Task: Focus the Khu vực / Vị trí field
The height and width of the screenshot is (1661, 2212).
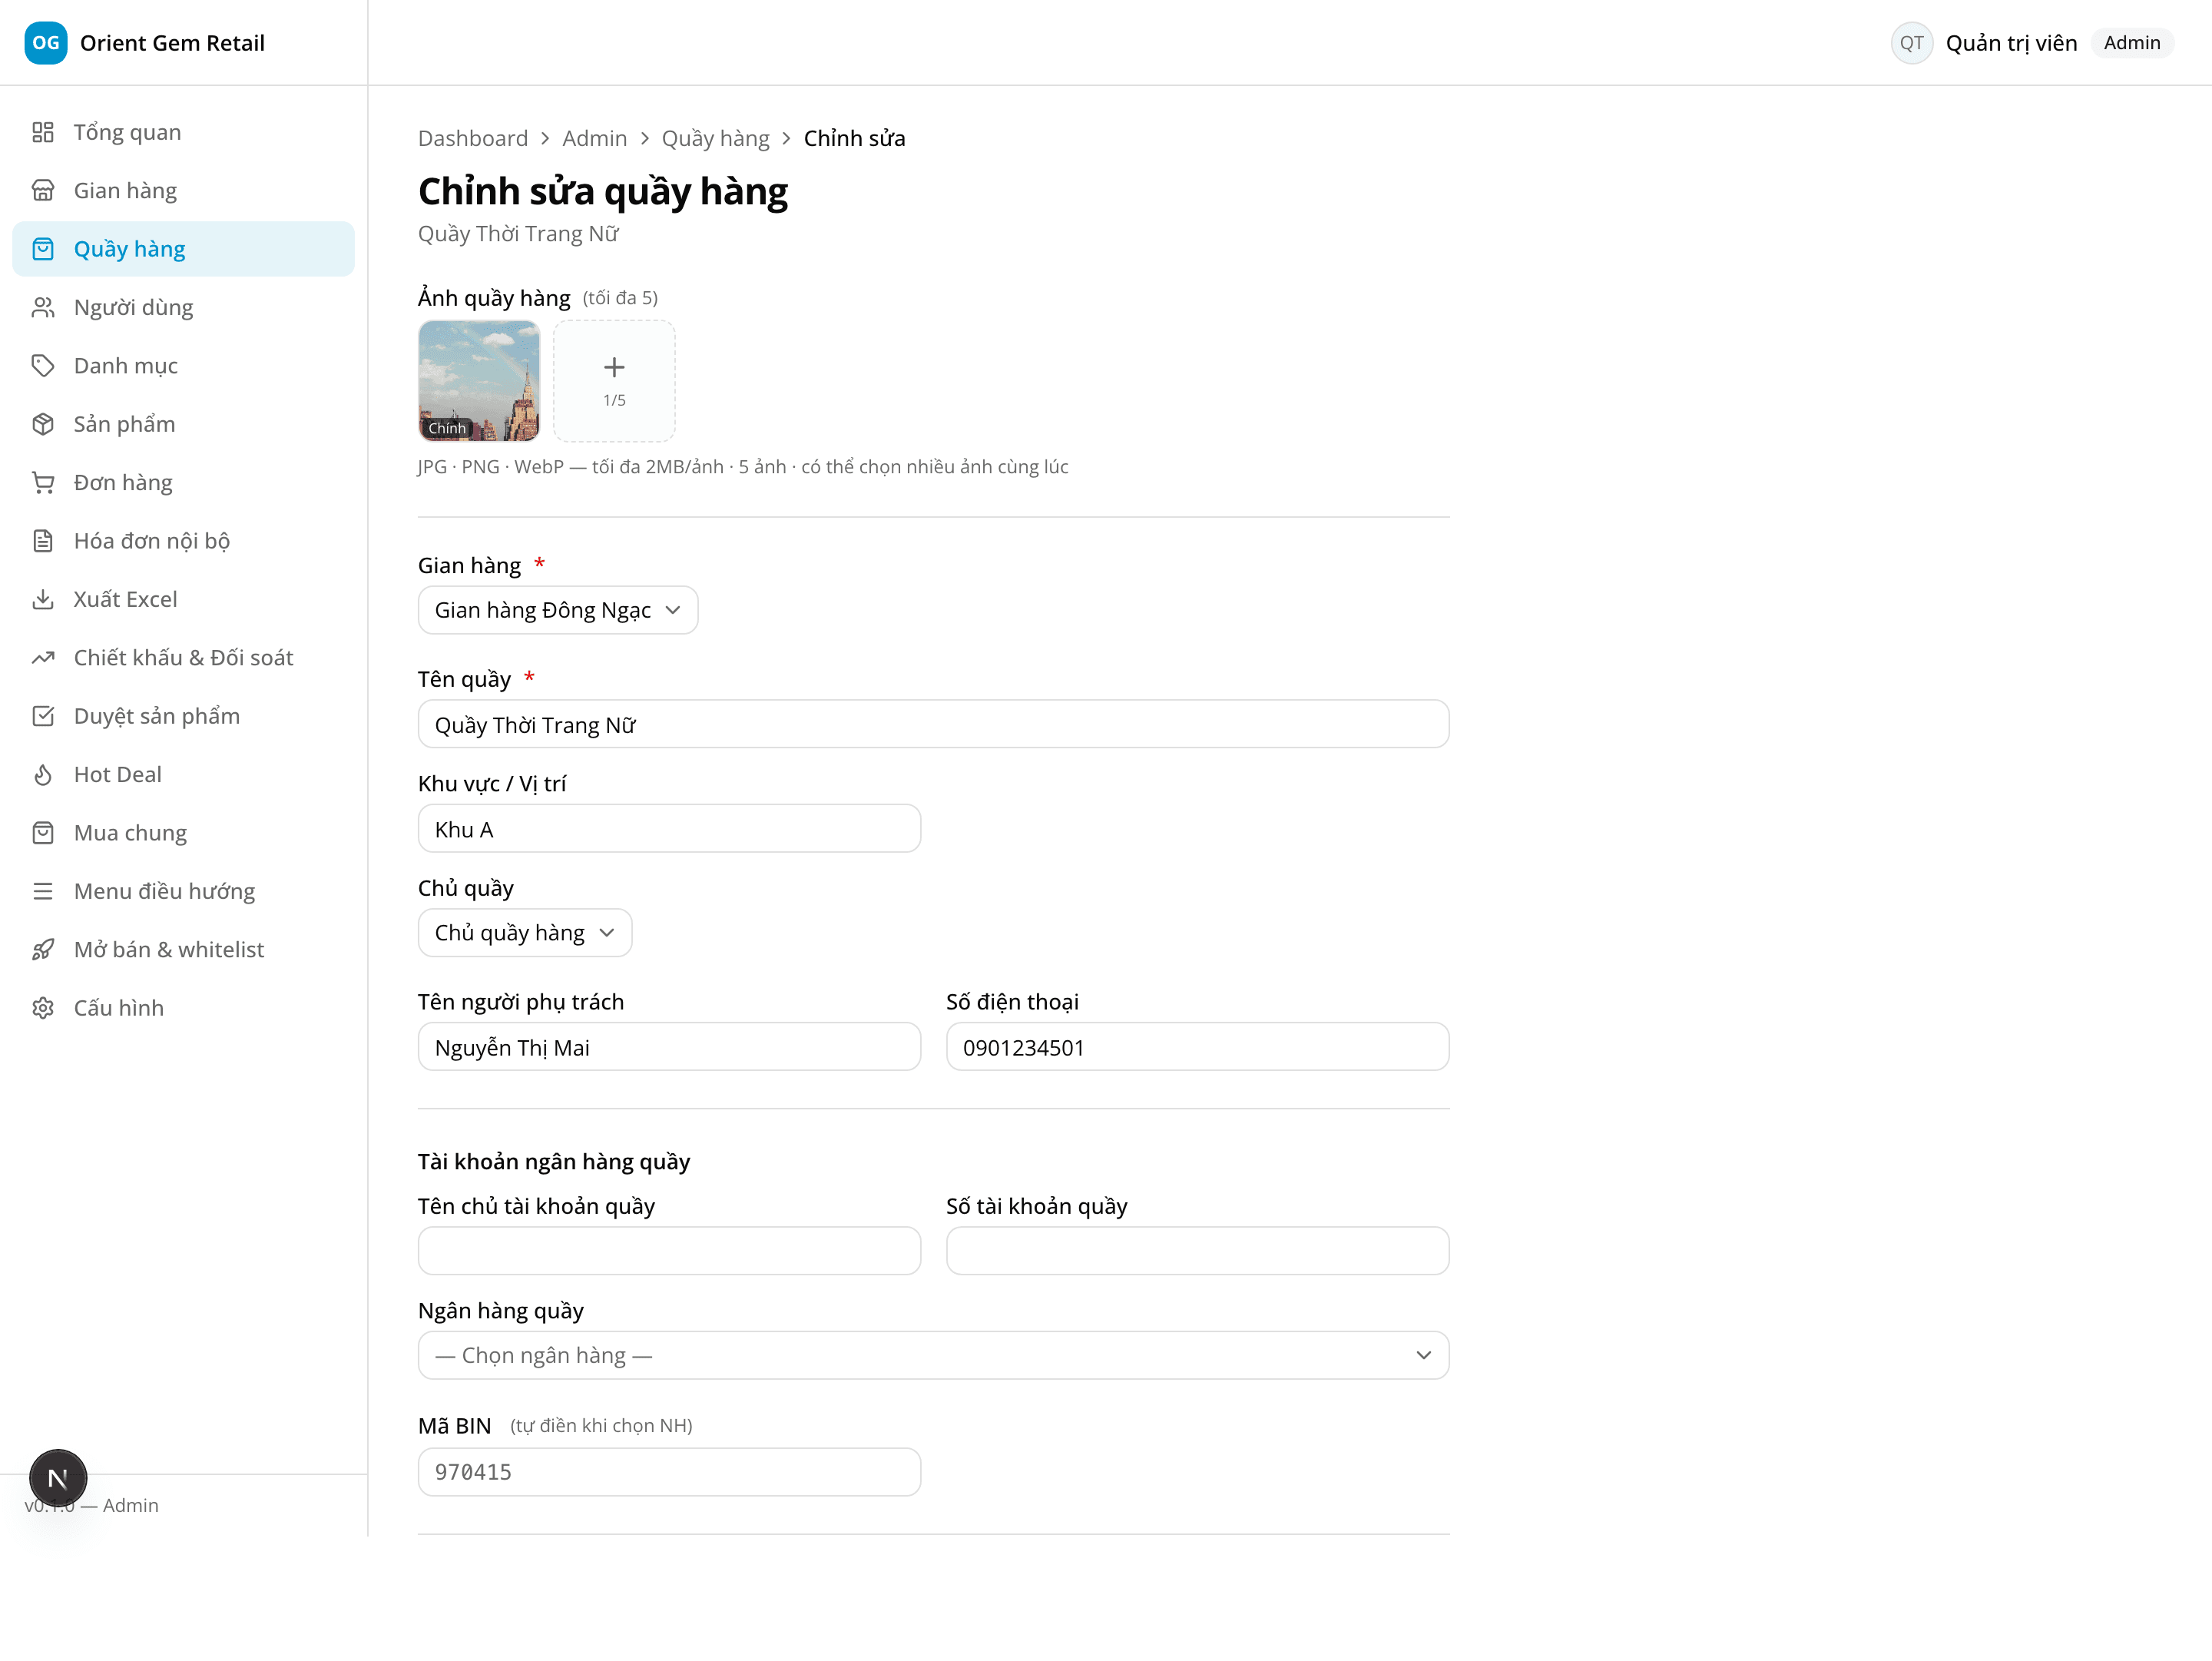Action: click(669, 829)
